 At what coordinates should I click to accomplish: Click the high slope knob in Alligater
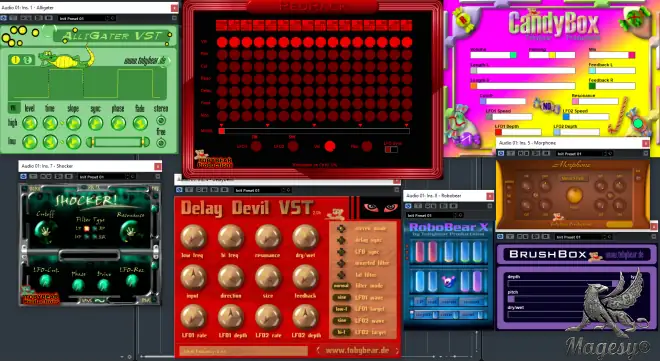pos(73,123)
